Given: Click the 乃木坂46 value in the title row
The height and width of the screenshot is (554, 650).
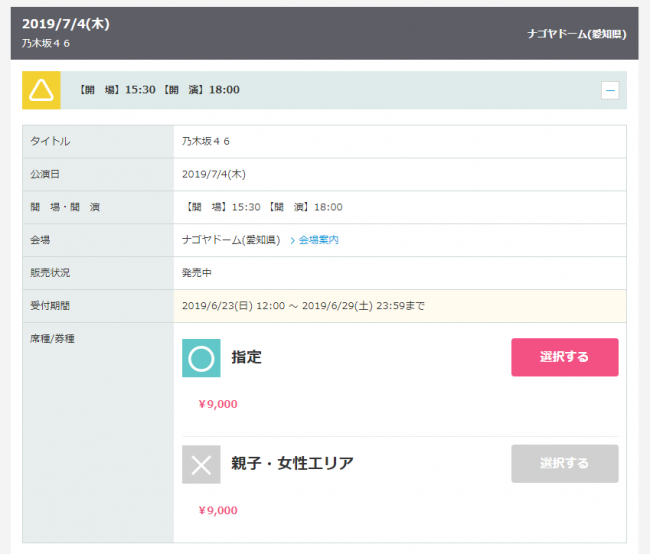Looking at the screenshot, I should [206, 141].
